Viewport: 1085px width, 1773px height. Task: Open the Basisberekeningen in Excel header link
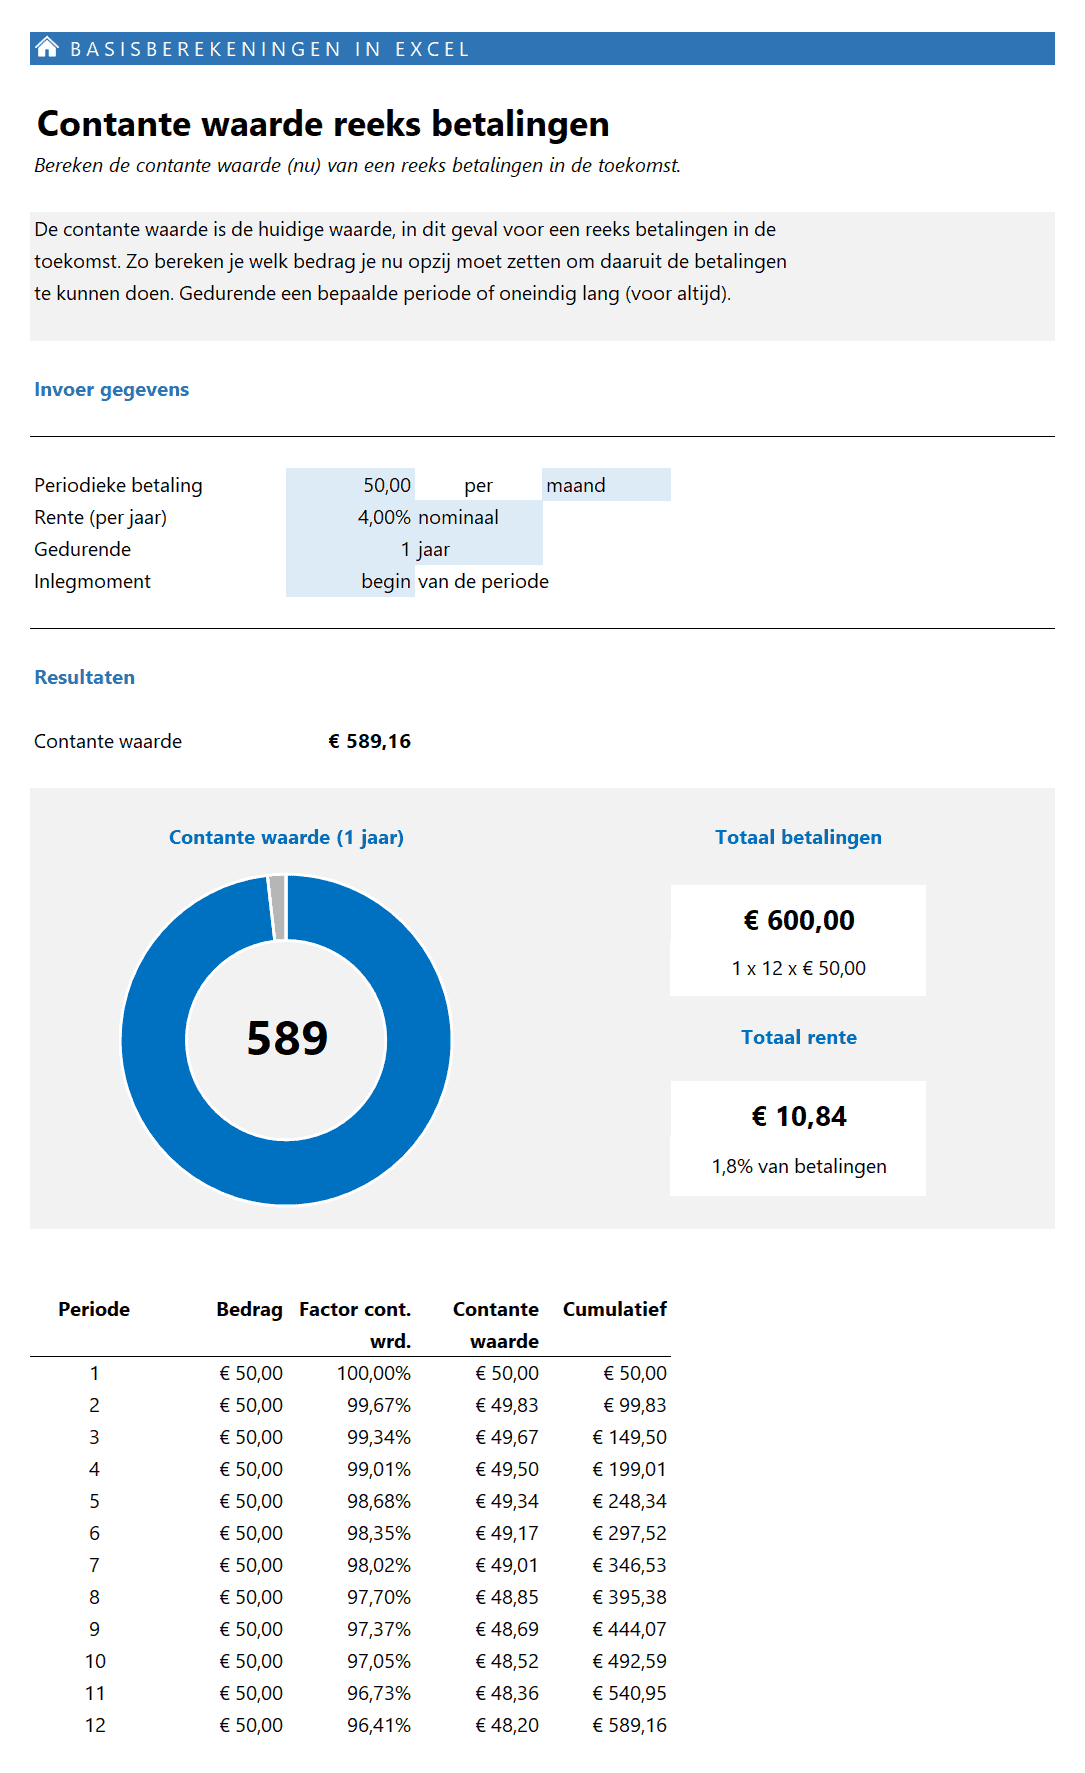click(270, 49)
